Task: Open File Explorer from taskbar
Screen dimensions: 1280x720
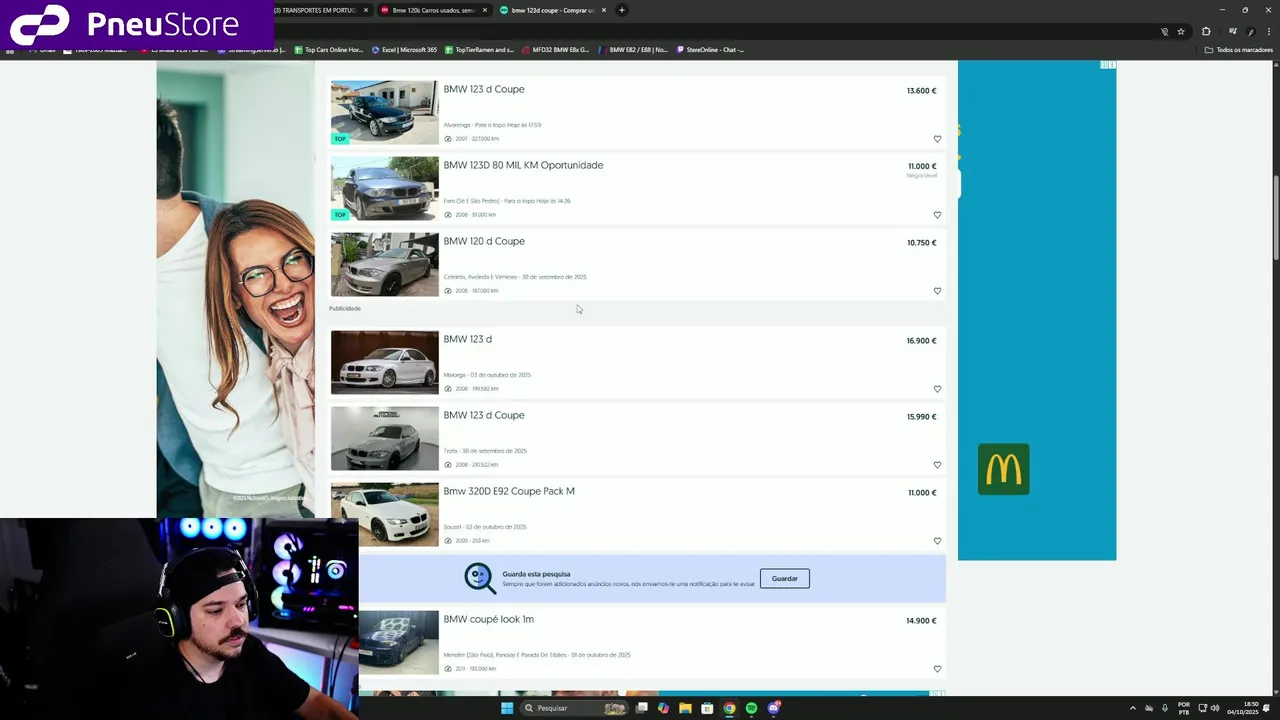Action: [685, 708]
